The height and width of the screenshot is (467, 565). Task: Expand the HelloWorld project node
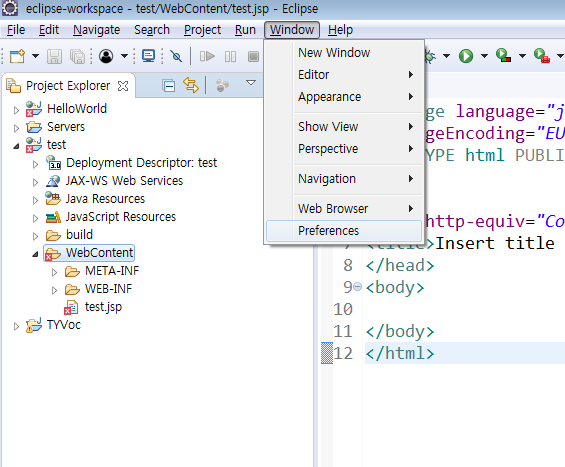16,110
